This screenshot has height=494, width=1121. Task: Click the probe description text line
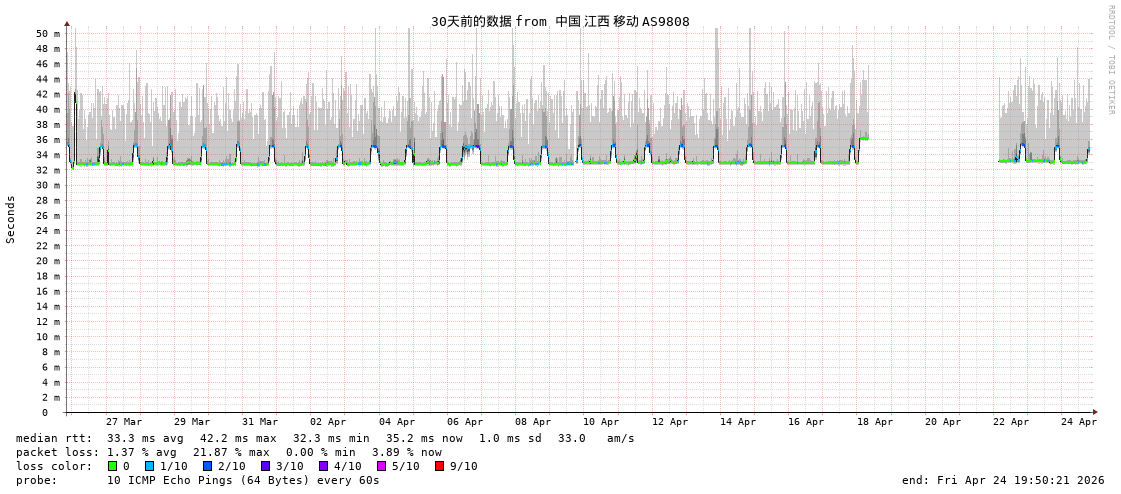(198, 480)
